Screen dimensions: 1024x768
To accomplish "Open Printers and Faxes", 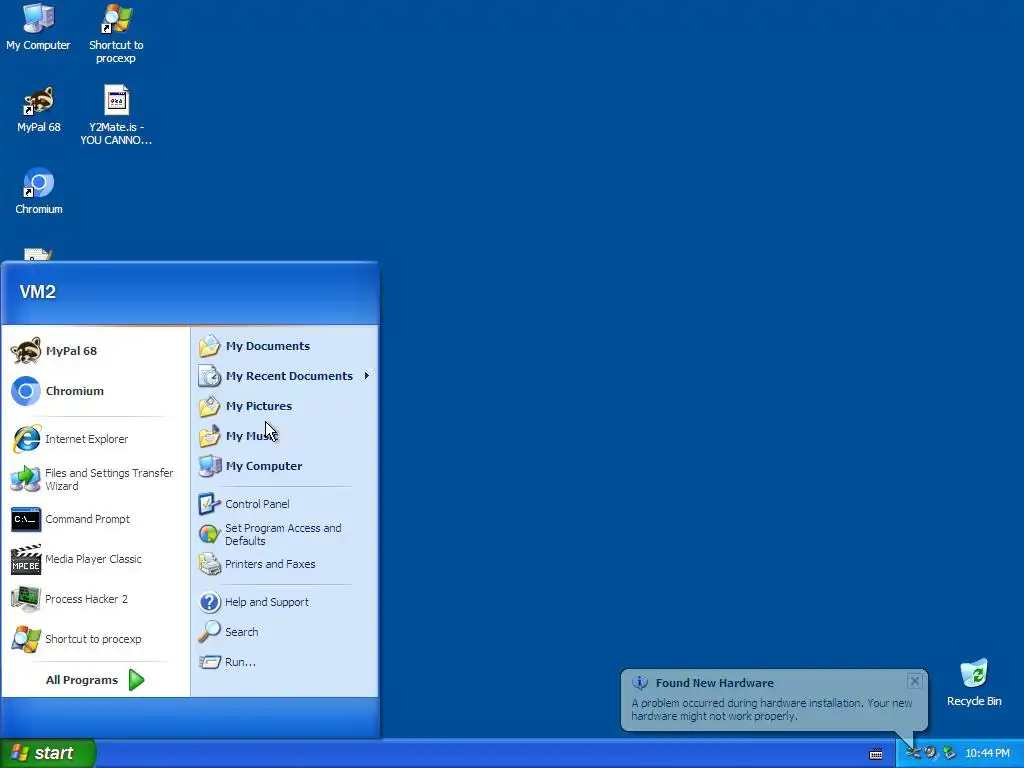I will point(284,564).
